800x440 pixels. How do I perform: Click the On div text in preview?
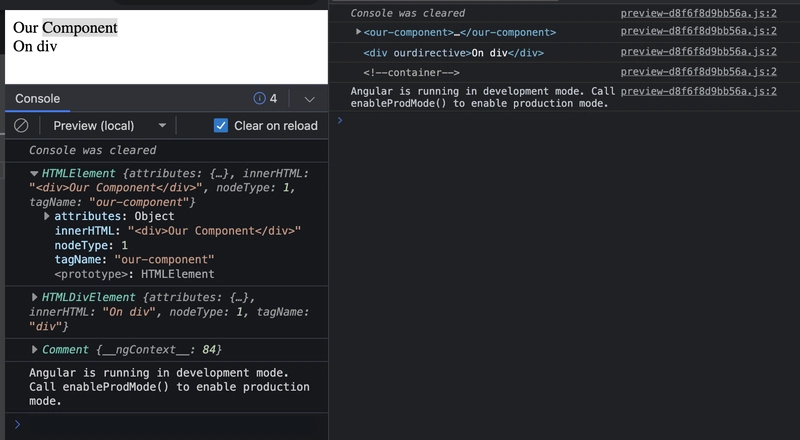[35, 46]
